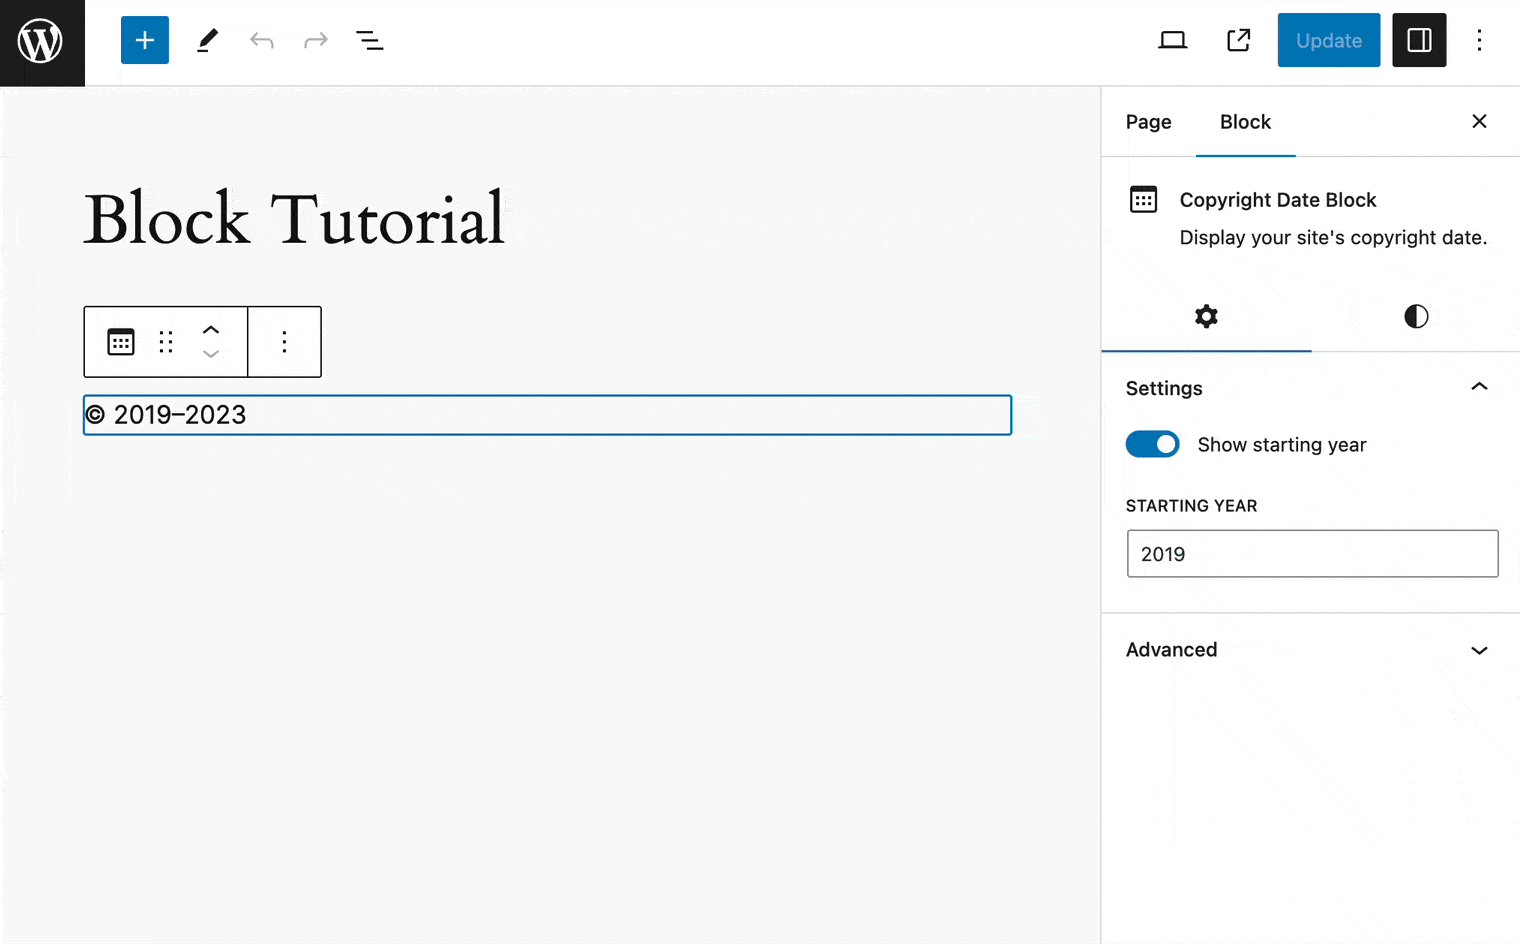The image size is (1520, 944).
Task: Click the WordPress logo
Action: [41, 42]
